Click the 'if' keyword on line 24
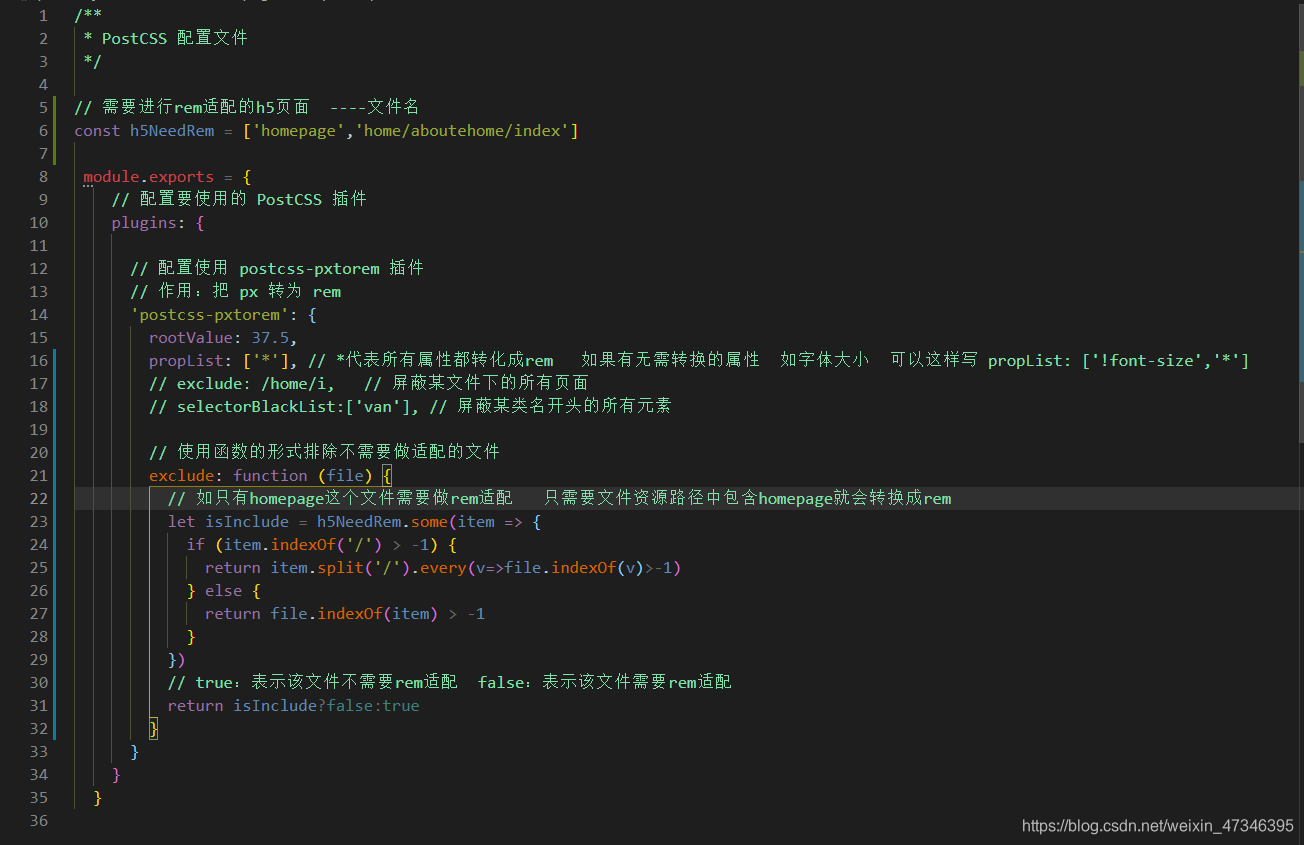This screenshot has height=845, width=1304. pyautogui.click(x=195, y=544)
